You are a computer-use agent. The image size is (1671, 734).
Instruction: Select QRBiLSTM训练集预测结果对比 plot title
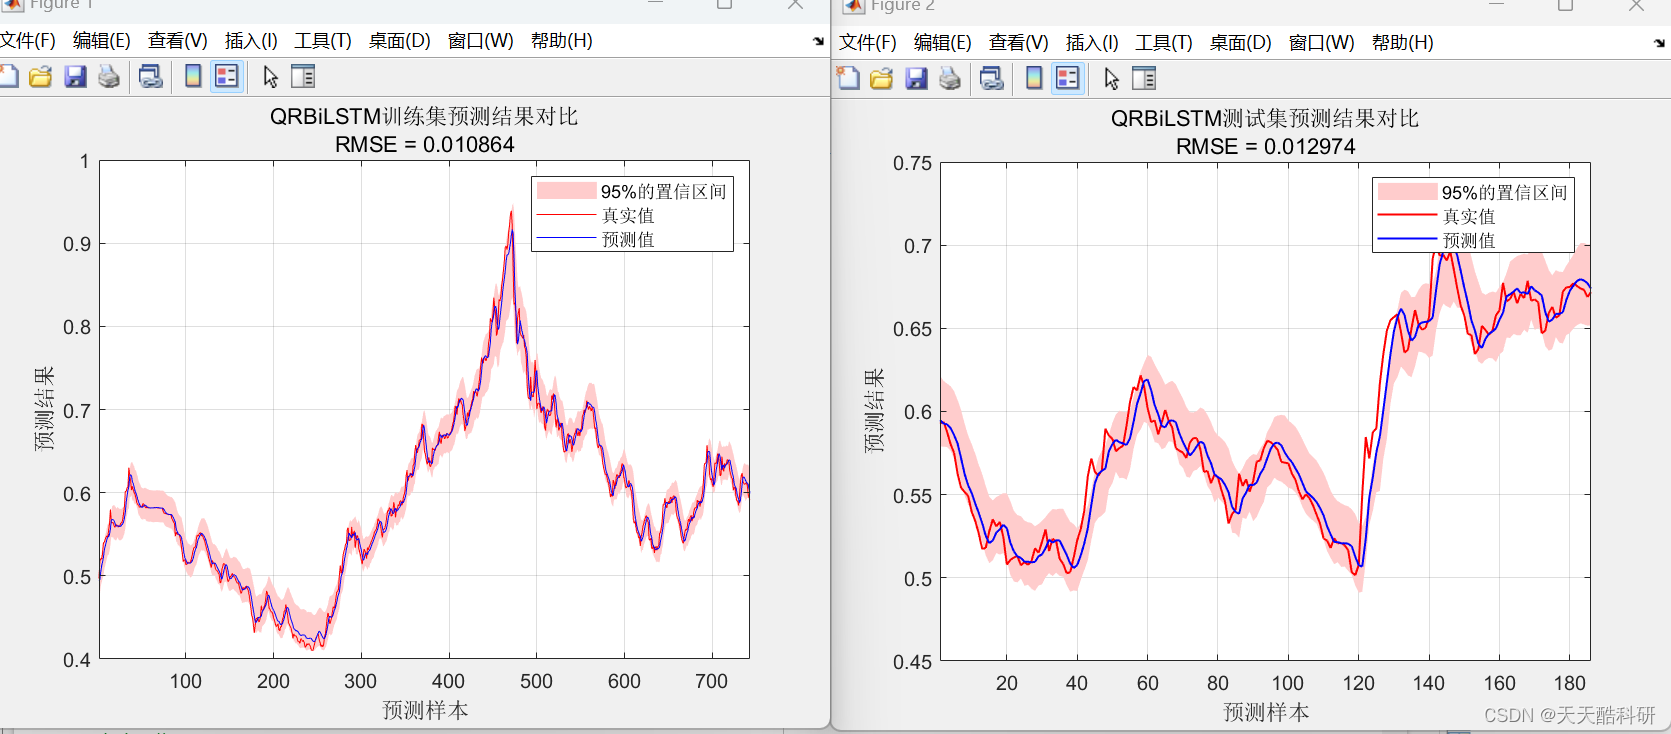tap(424, 116)
